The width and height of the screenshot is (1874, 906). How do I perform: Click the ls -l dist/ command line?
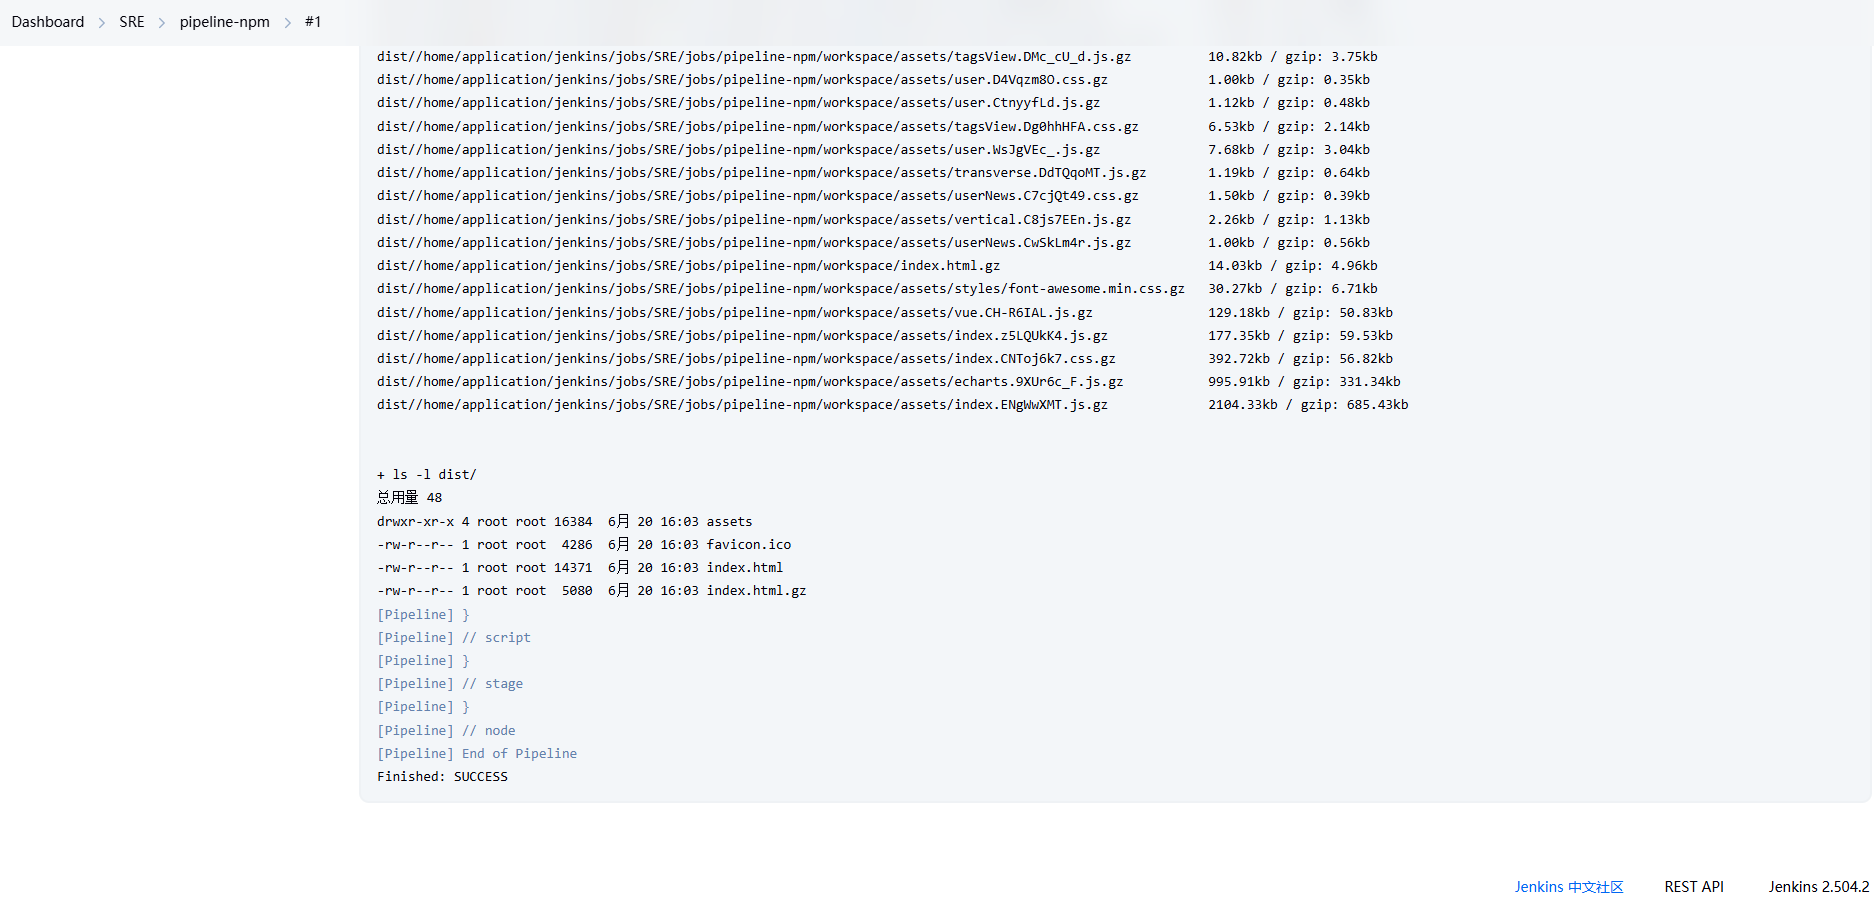pyautogui.click(x=427, y=475)
